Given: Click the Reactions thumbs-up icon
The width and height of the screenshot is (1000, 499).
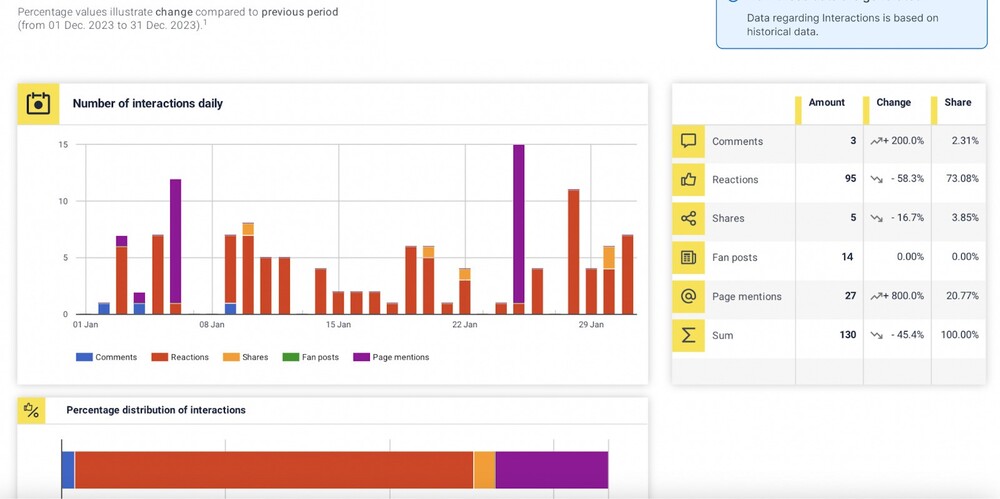Looking at the screenshot, I should 688,180.
